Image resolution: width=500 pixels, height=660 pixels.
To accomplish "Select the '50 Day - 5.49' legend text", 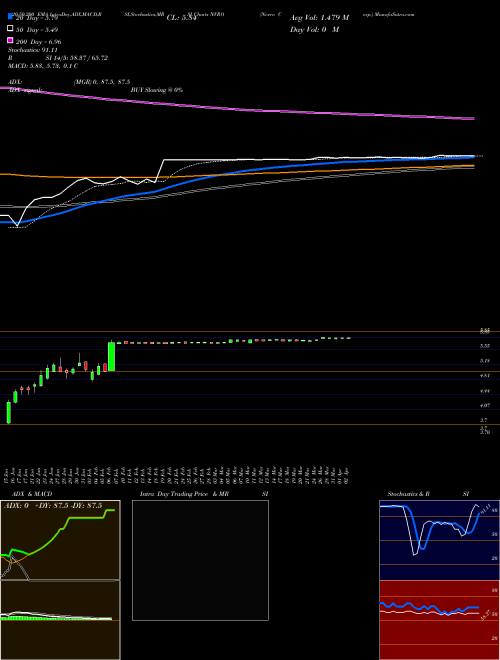I will (x=37, y=30).
